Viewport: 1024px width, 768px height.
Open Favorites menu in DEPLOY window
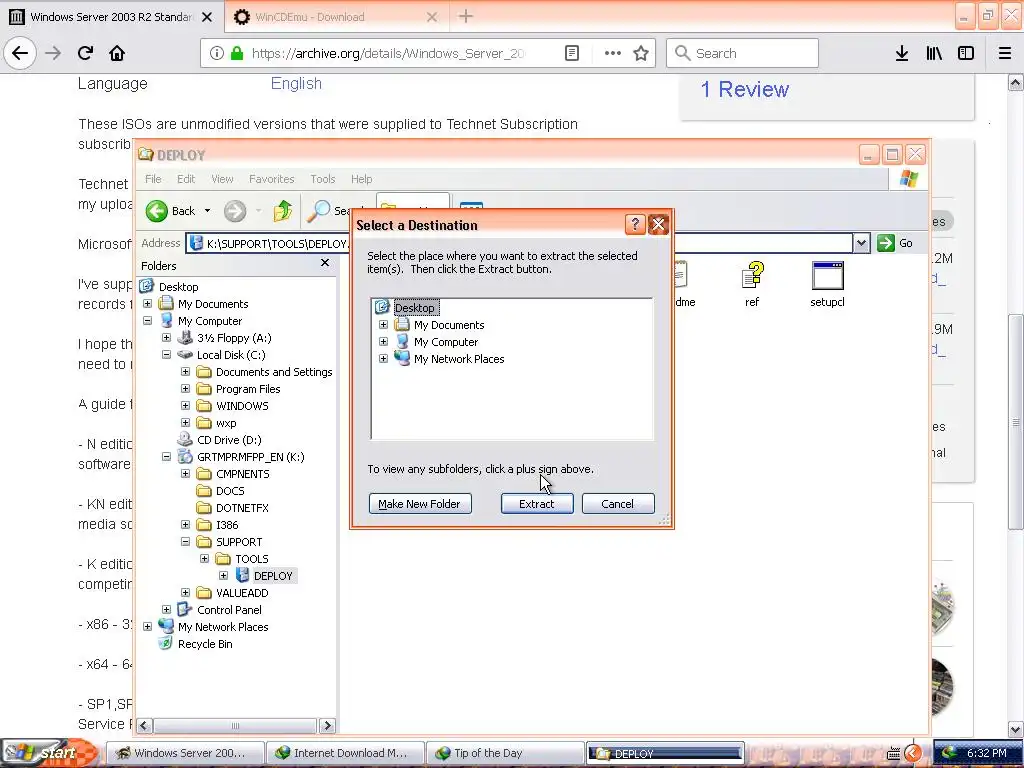tap(272, 179)
